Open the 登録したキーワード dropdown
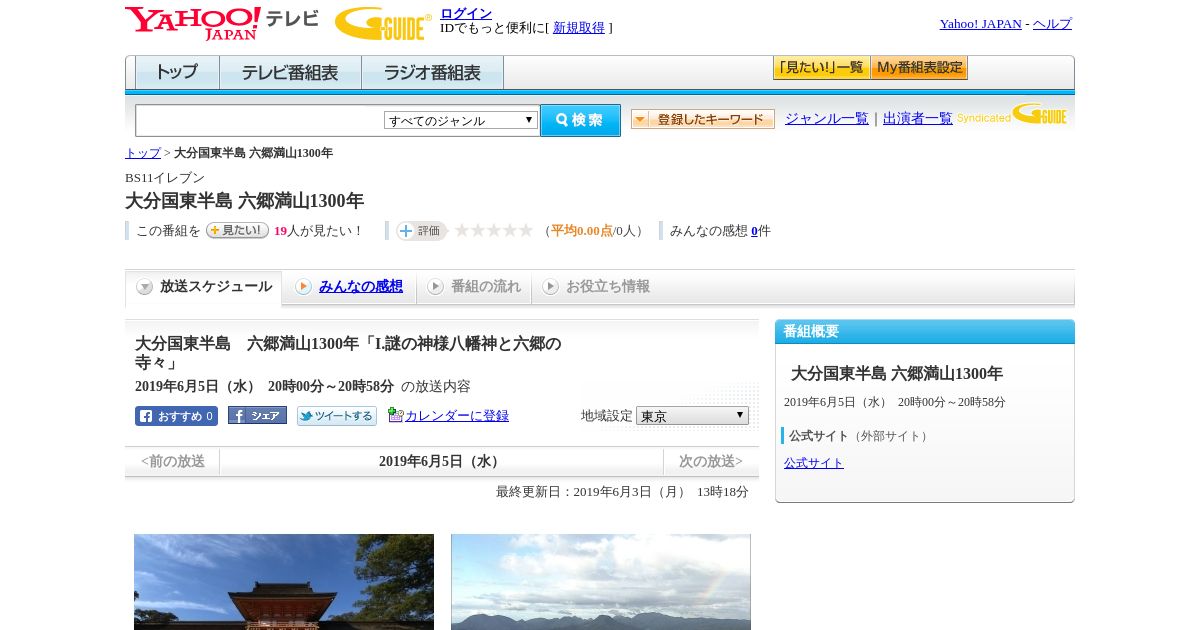Viewport: 1200px width, 630px height. [703, 119]
